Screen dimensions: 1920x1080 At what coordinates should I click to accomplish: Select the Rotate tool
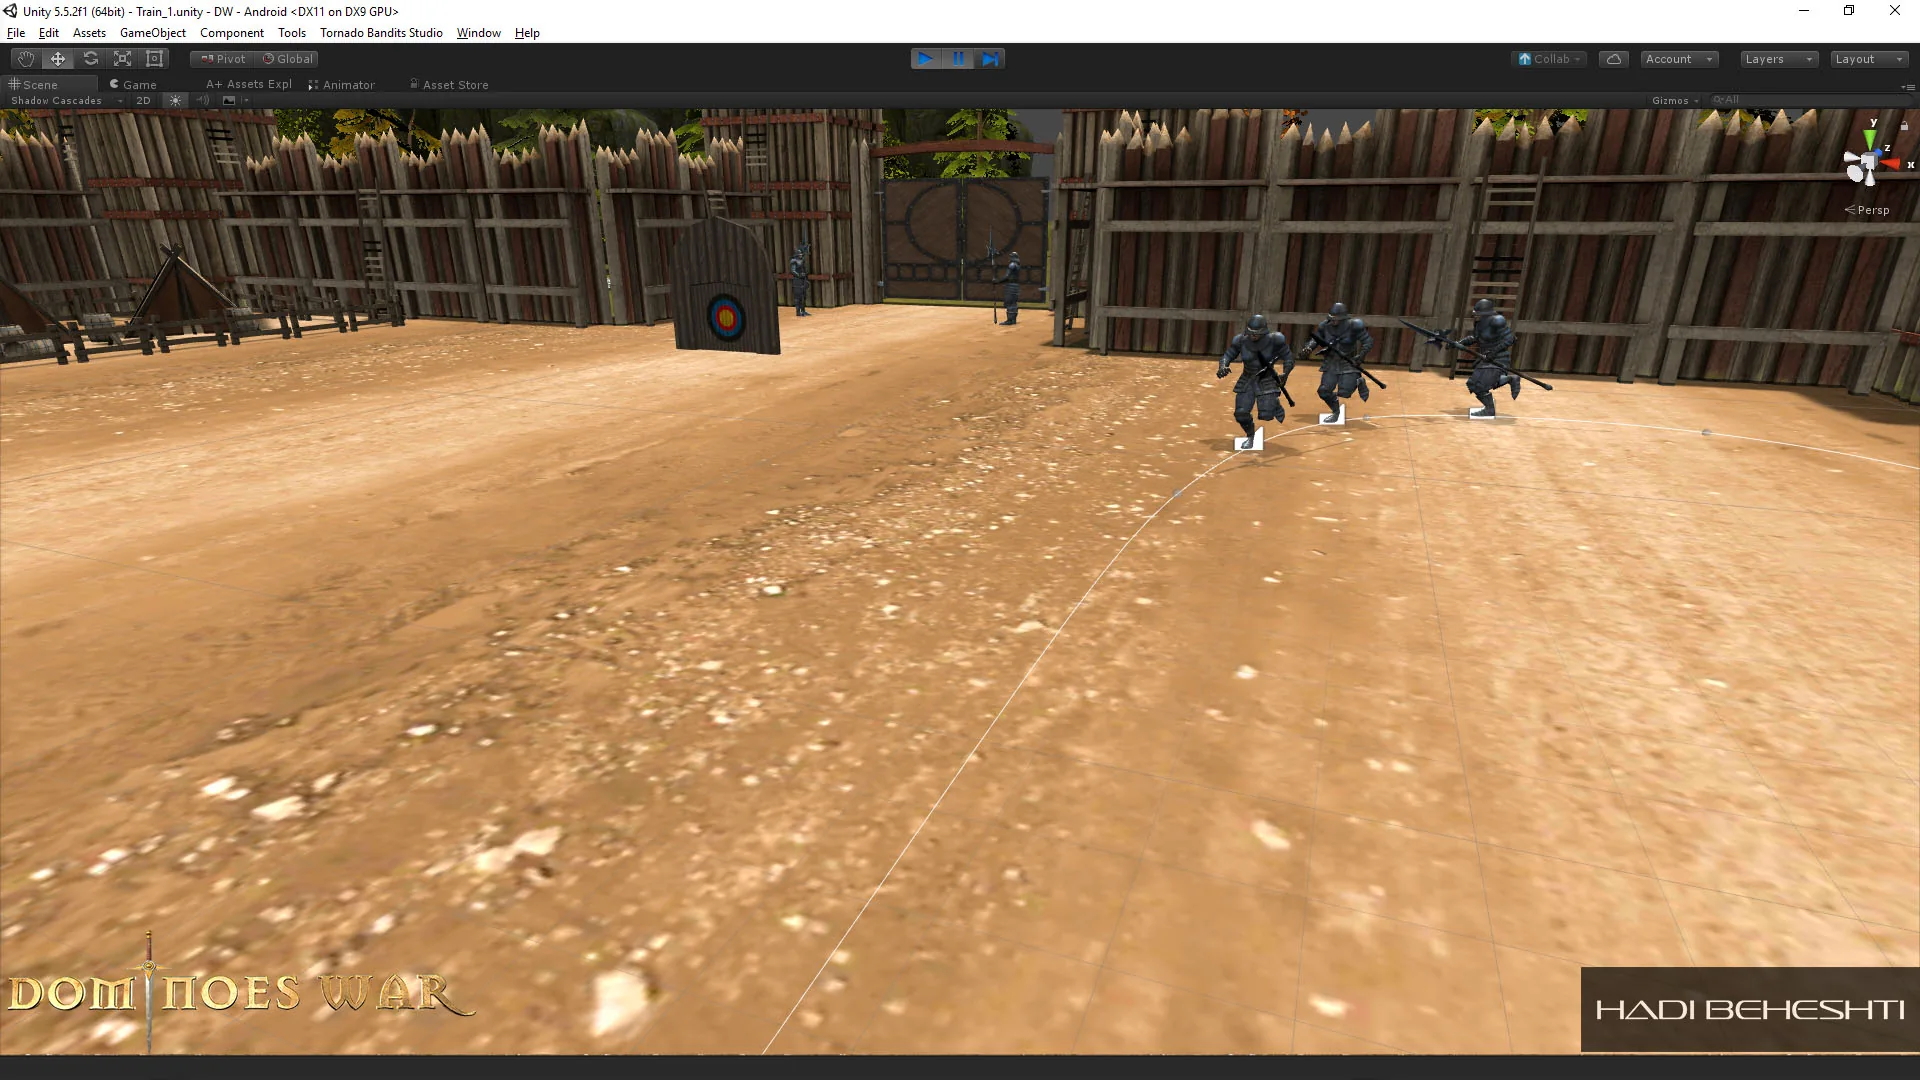(x=90, y=59)
